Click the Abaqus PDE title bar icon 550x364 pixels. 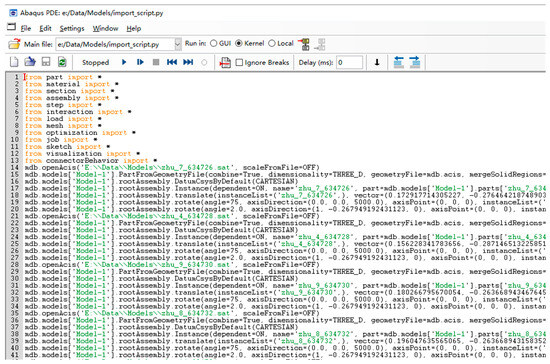pos(13,13)
